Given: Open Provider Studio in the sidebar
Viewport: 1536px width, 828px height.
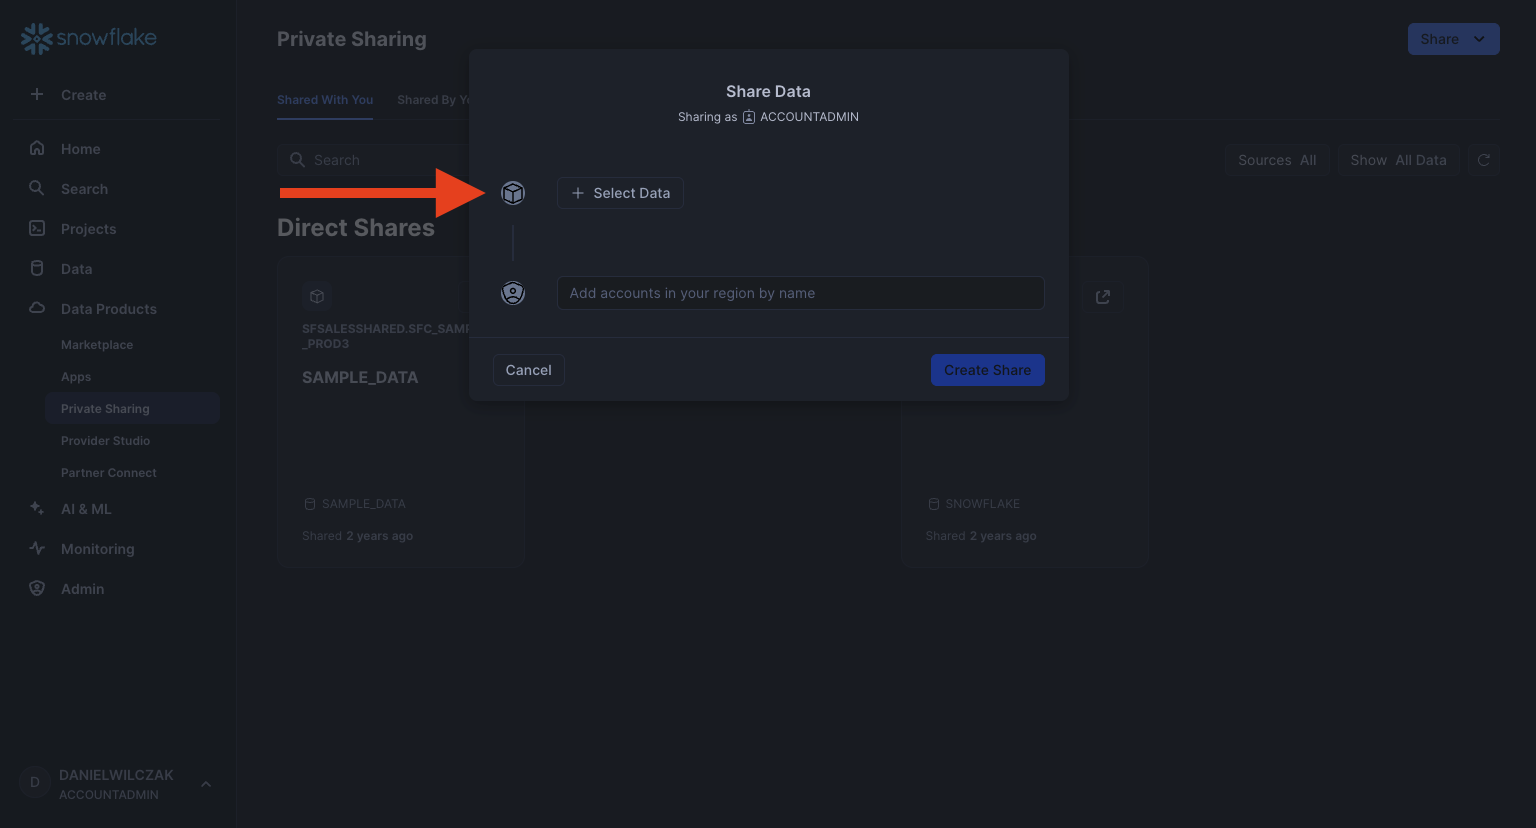Looking at the screenshot, I should pos(105,441).
